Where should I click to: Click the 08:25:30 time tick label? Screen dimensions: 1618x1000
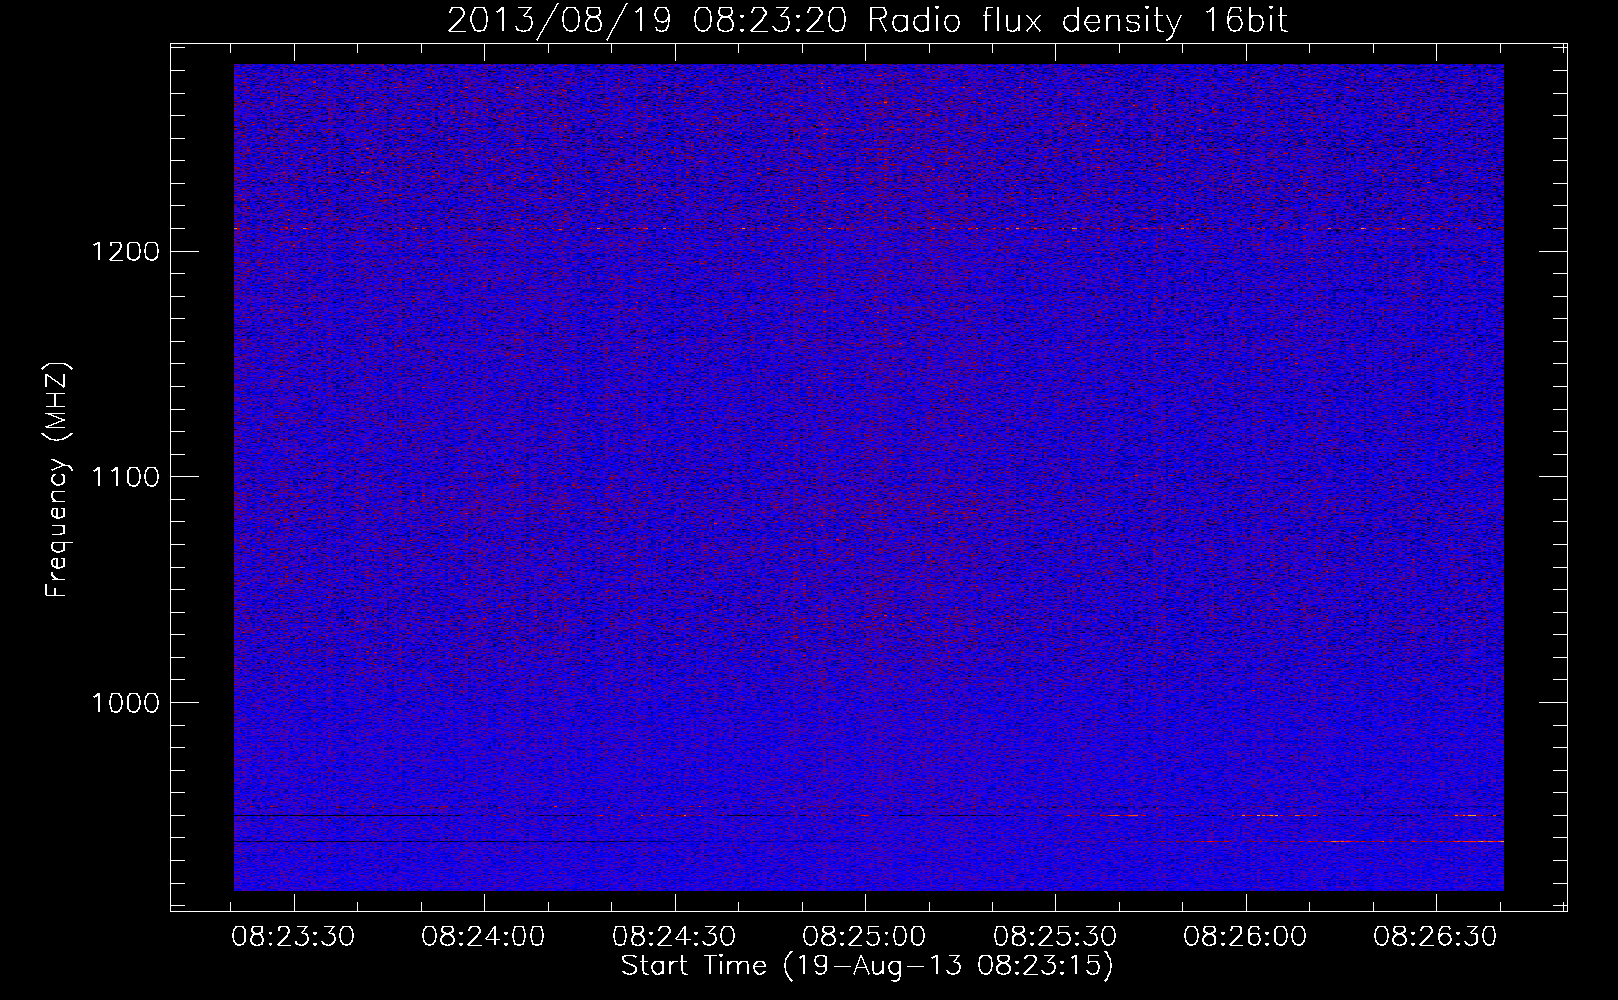tap(1056, 937)
